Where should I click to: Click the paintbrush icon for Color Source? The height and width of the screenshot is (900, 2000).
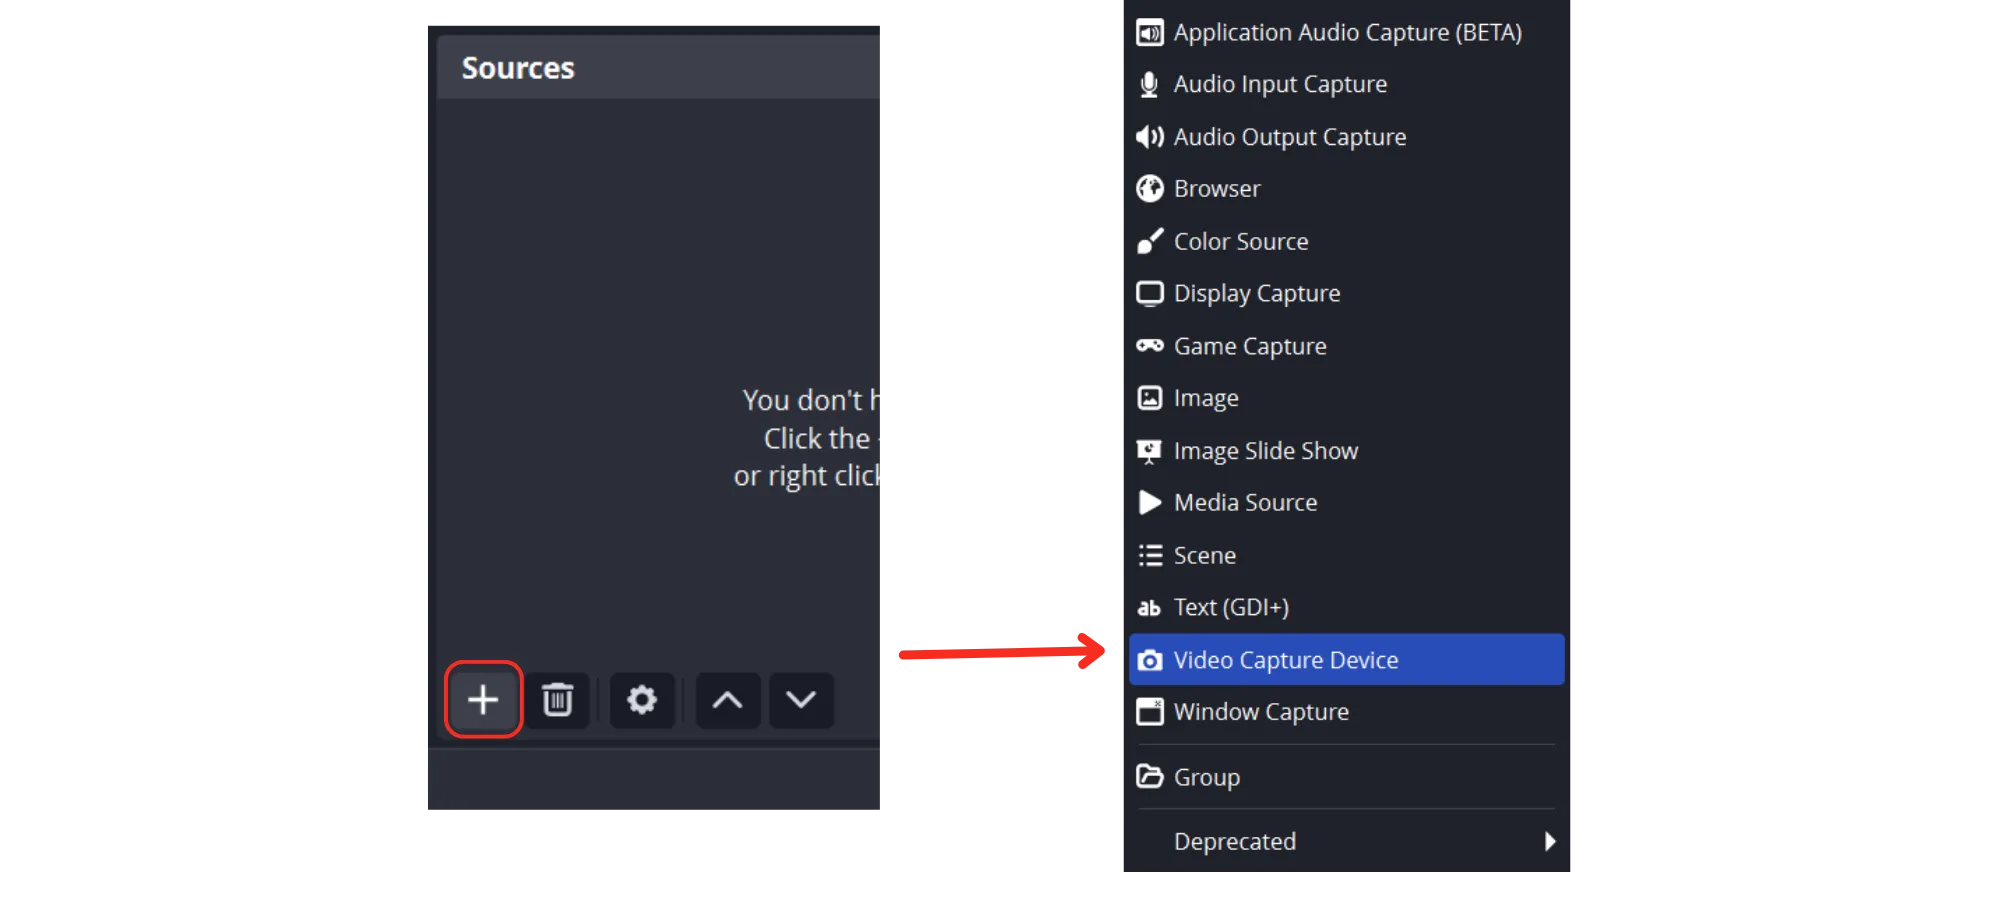1150,241
